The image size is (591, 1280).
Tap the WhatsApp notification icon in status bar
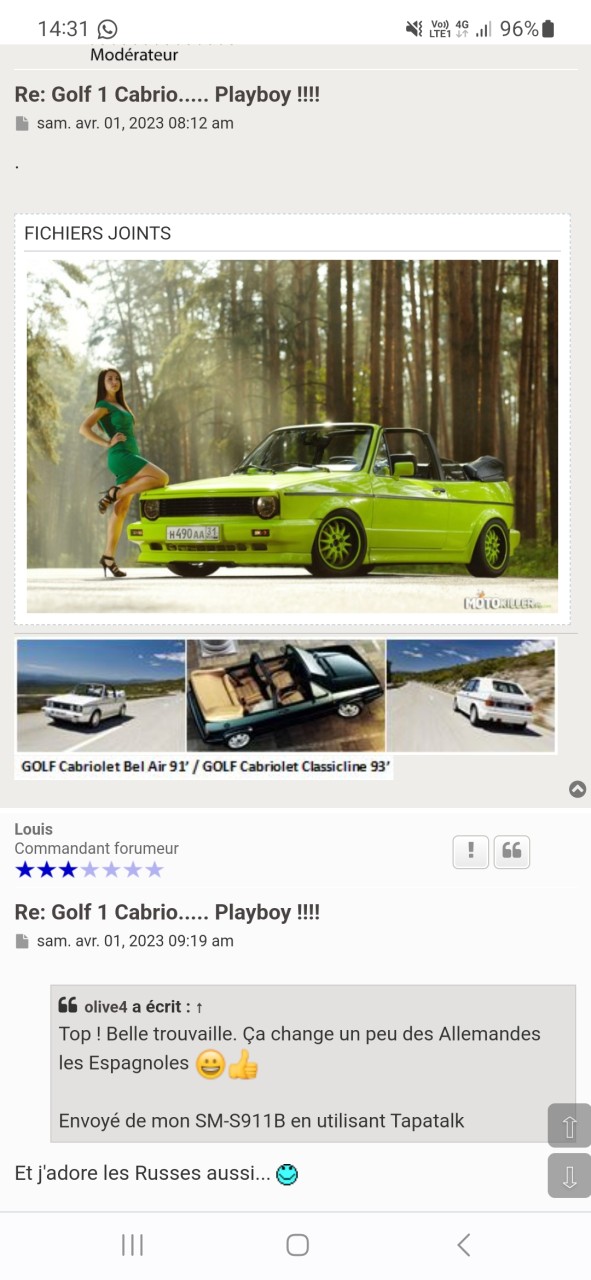coord(107,29)
